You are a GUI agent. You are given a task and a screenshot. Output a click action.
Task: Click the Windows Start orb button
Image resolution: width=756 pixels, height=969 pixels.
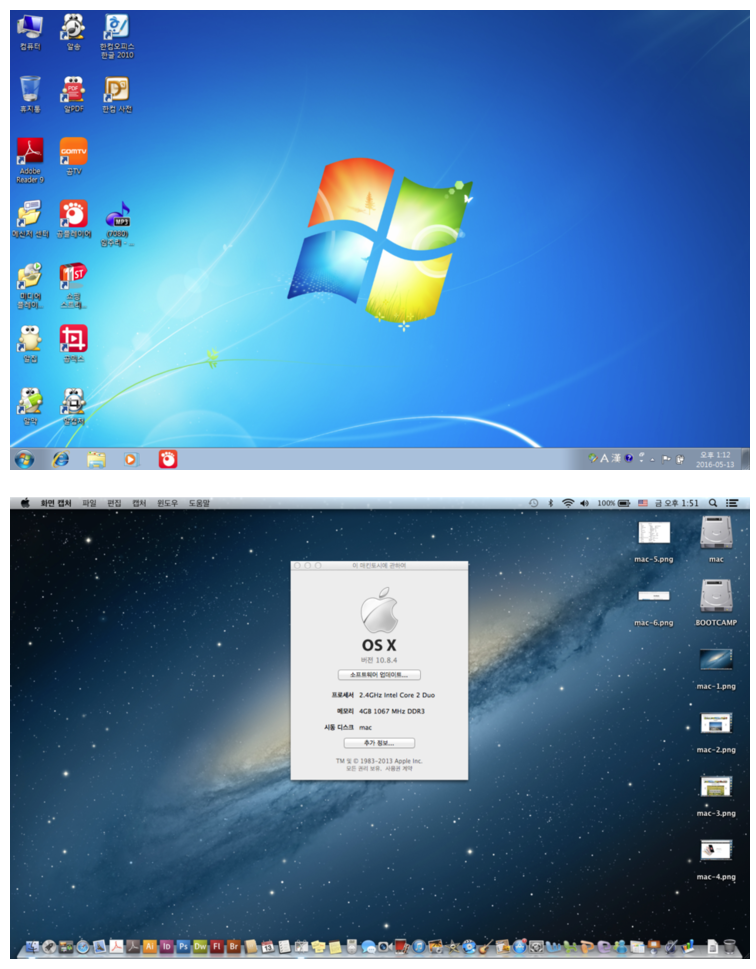tap(24, 459)
